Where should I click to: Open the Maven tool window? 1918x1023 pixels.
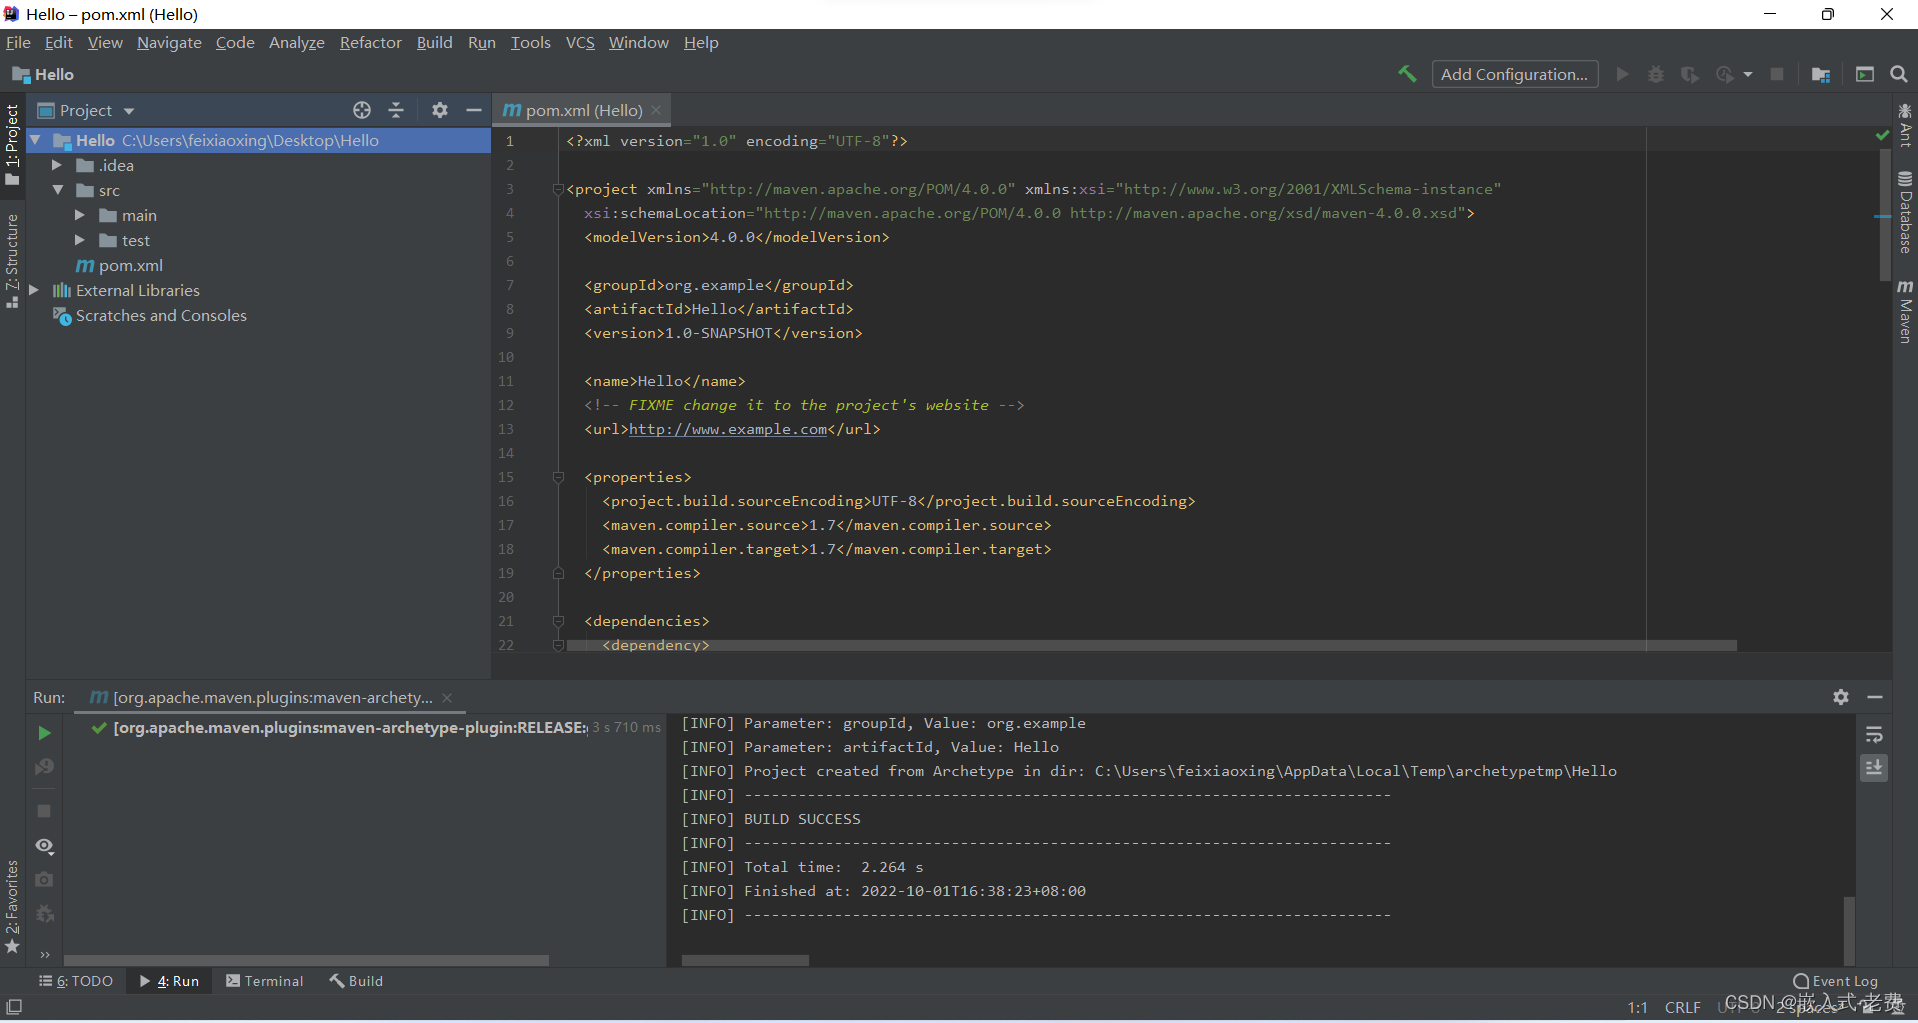1905,311
